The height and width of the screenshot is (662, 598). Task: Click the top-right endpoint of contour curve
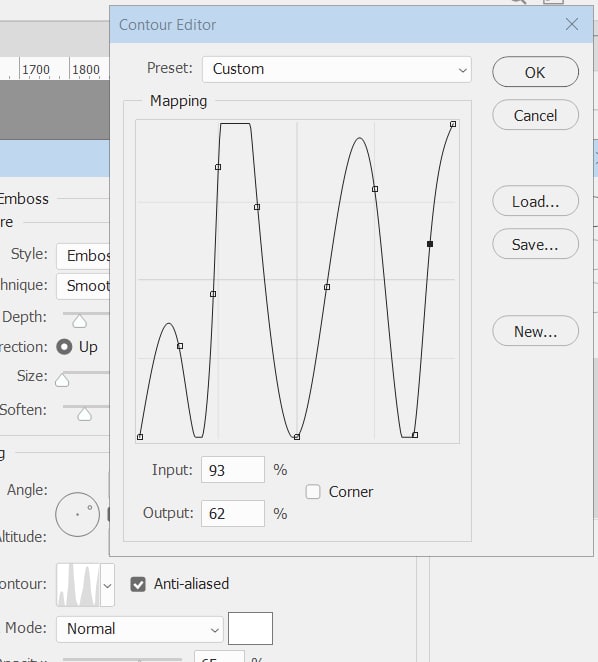(453, 124)
